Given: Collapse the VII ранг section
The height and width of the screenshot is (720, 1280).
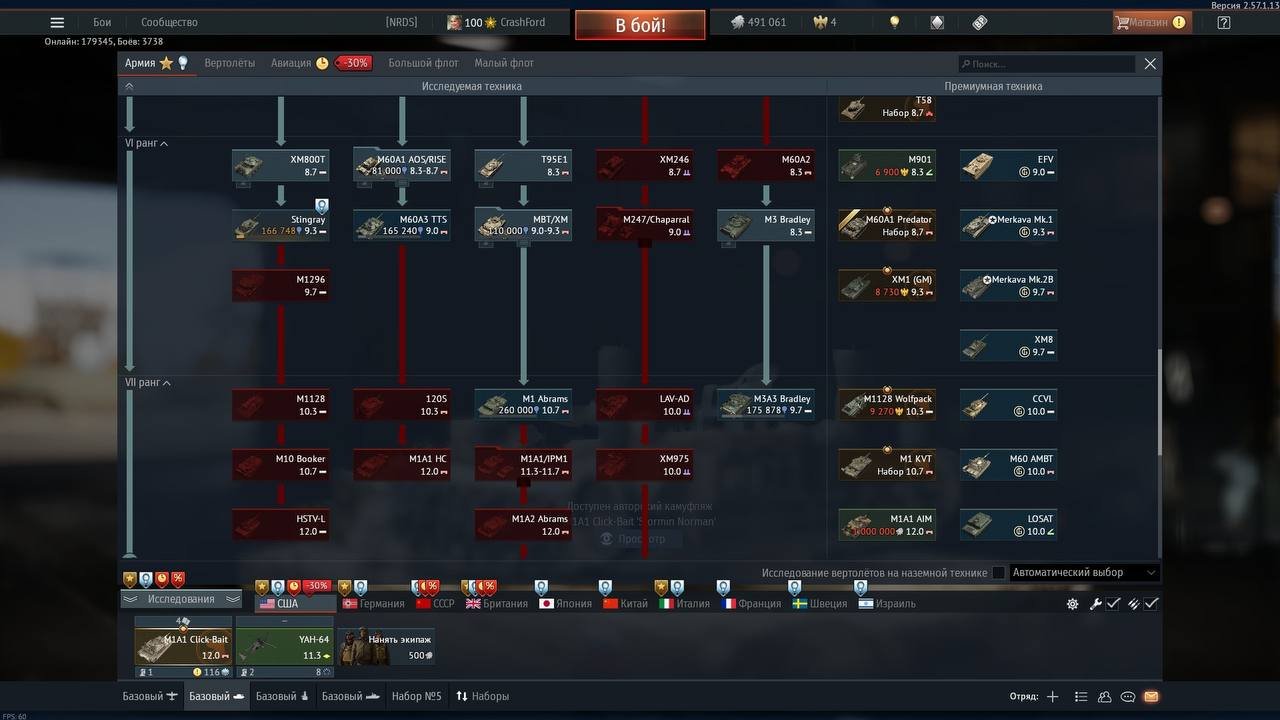Looking at the screenshot, I should (x=148, y=382).
